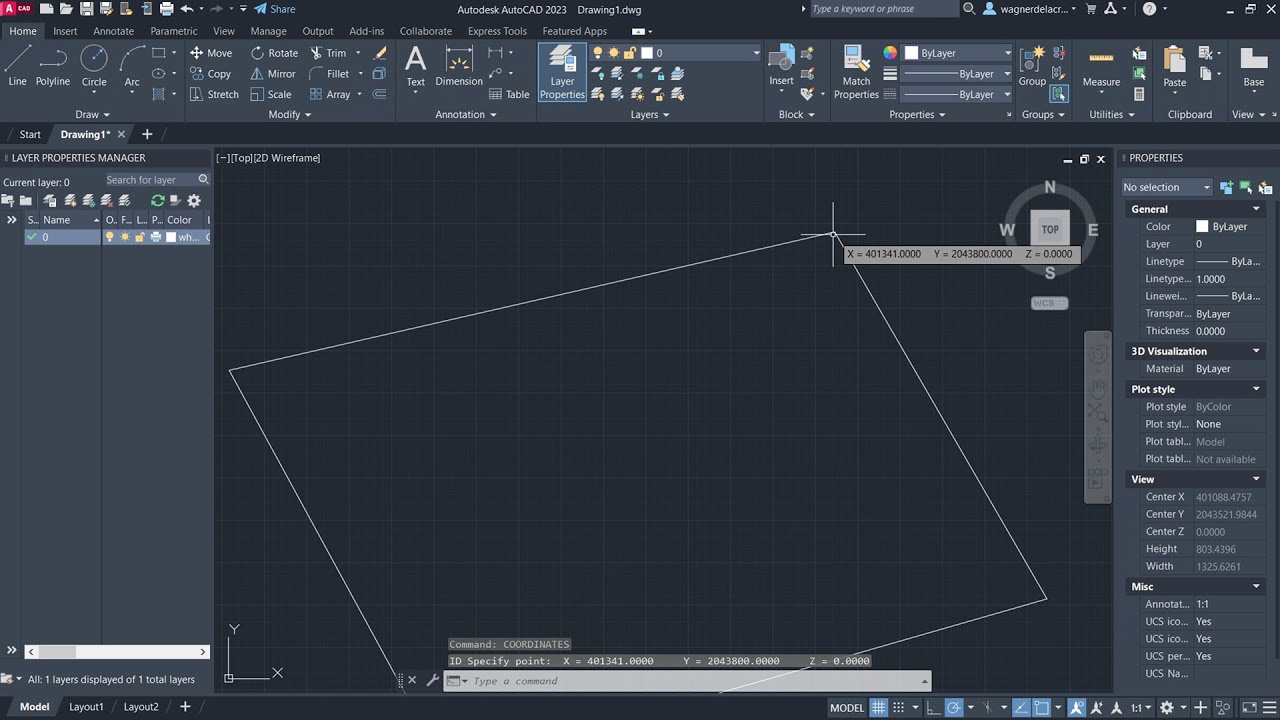Image resolution: width=1280 pixels, height=720 pixels.
Task: Activate the Trim command
Action: [x=328, y=53]
